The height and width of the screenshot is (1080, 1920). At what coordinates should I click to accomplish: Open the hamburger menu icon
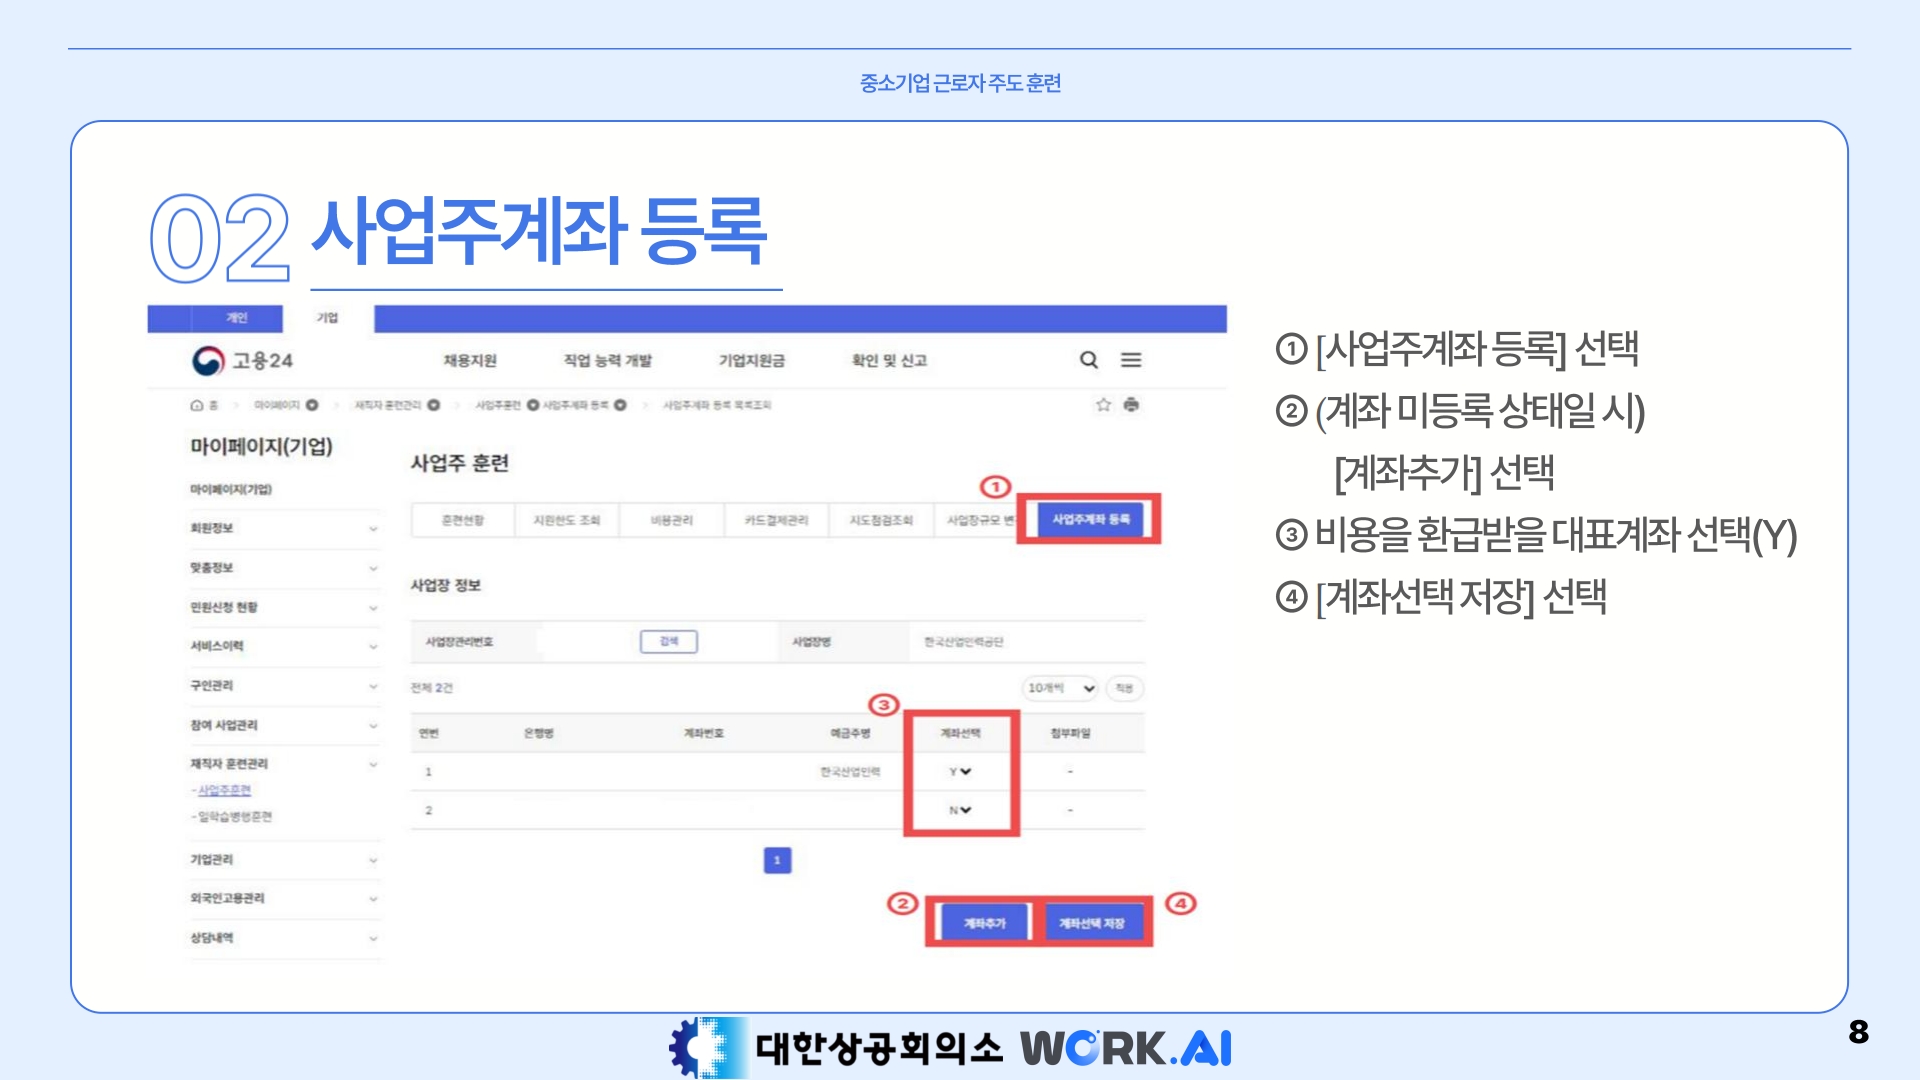pos(1131,360)
